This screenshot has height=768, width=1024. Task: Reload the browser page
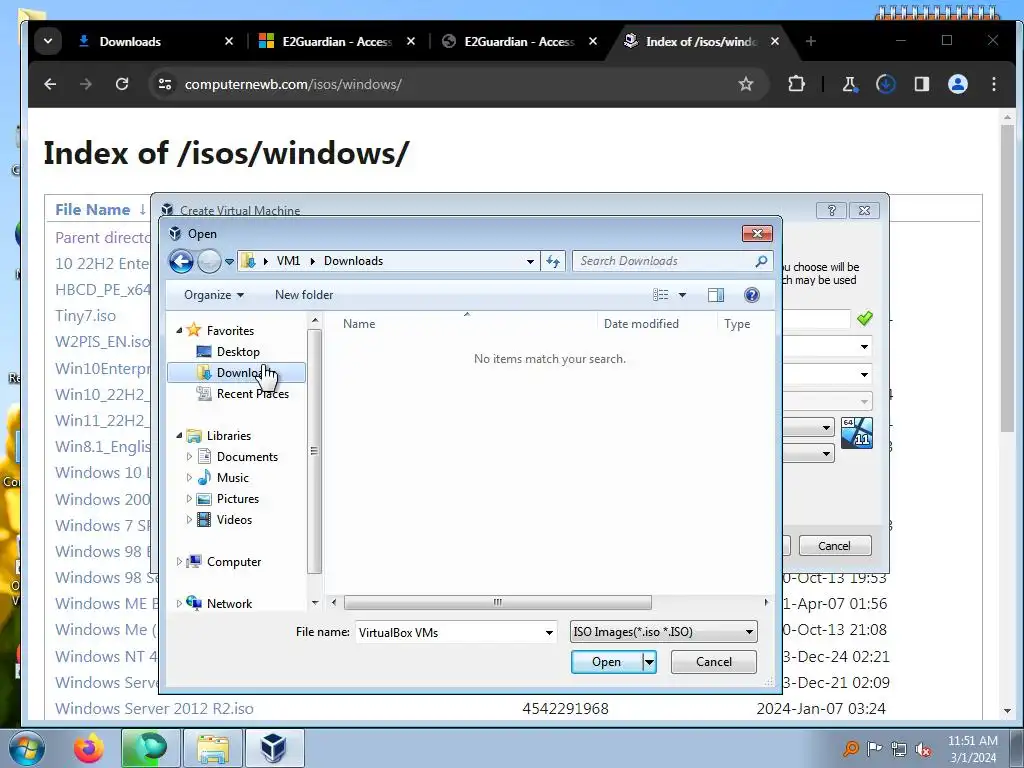[x=122, y=84]
